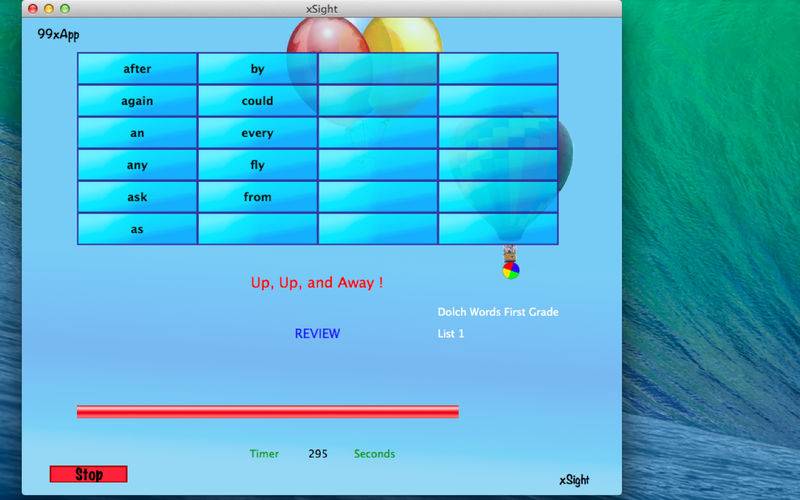Click the small balloon basket above the ball
The height and width of the screenshot is (500, 800).
click(509, 253)
